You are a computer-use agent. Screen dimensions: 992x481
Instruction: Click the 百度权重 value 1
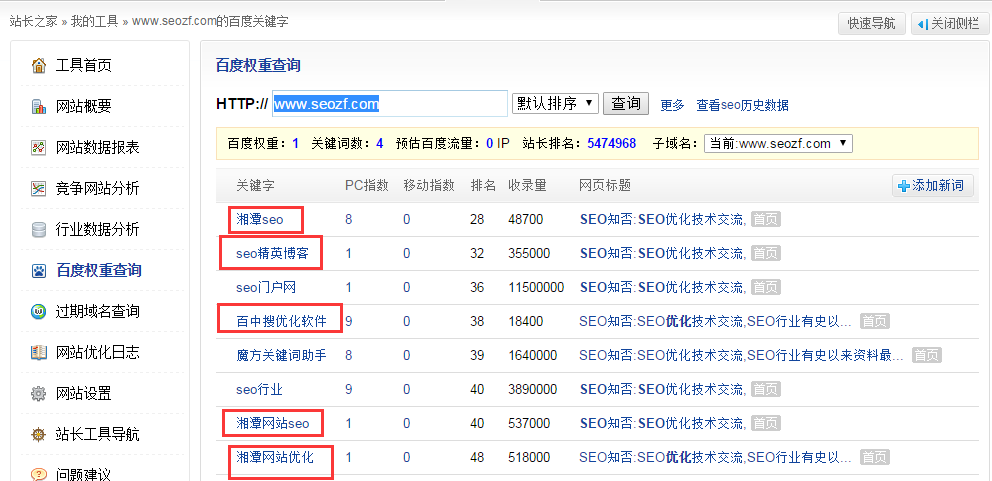point(295,144)
